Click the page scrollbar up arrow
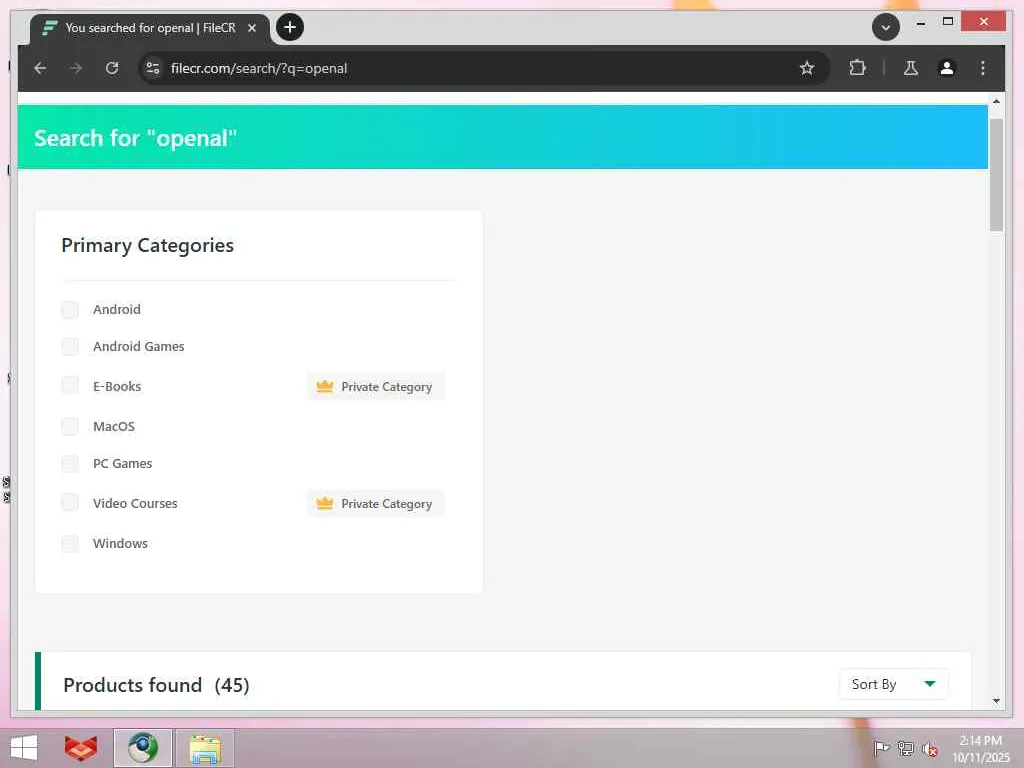The height and width of the screenshot is (768, 1024). click(x=996, y=101)
